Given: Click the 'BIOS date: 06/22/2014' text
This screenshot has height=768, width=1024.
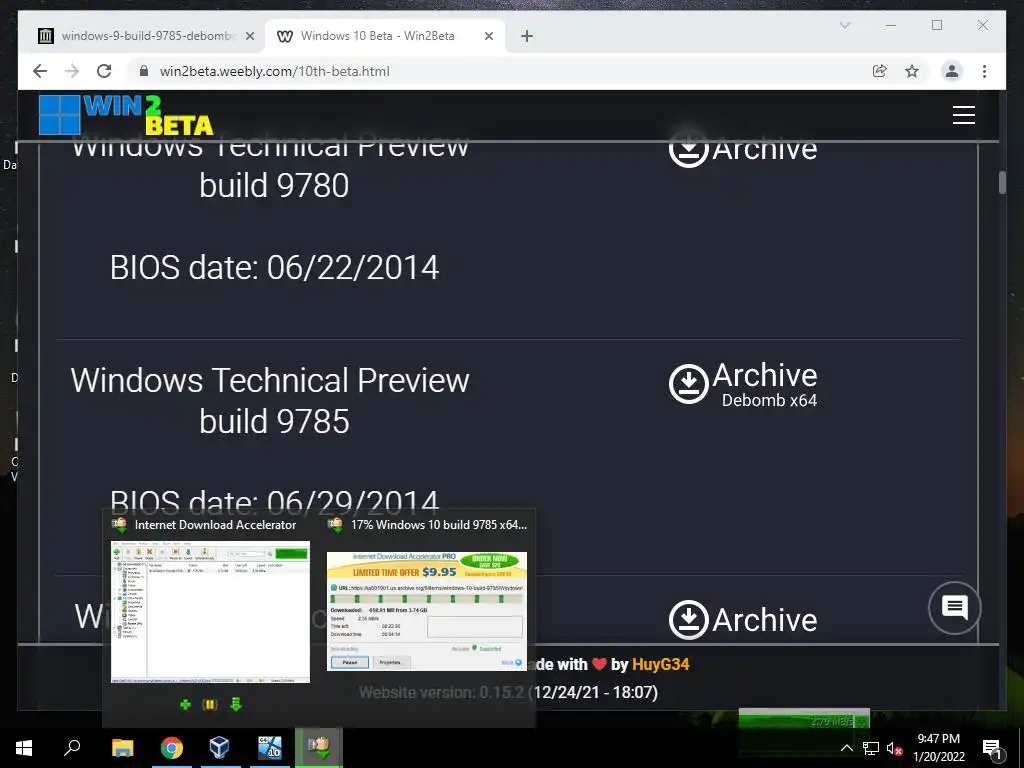Looking at the screenshot, I should 274,268.
